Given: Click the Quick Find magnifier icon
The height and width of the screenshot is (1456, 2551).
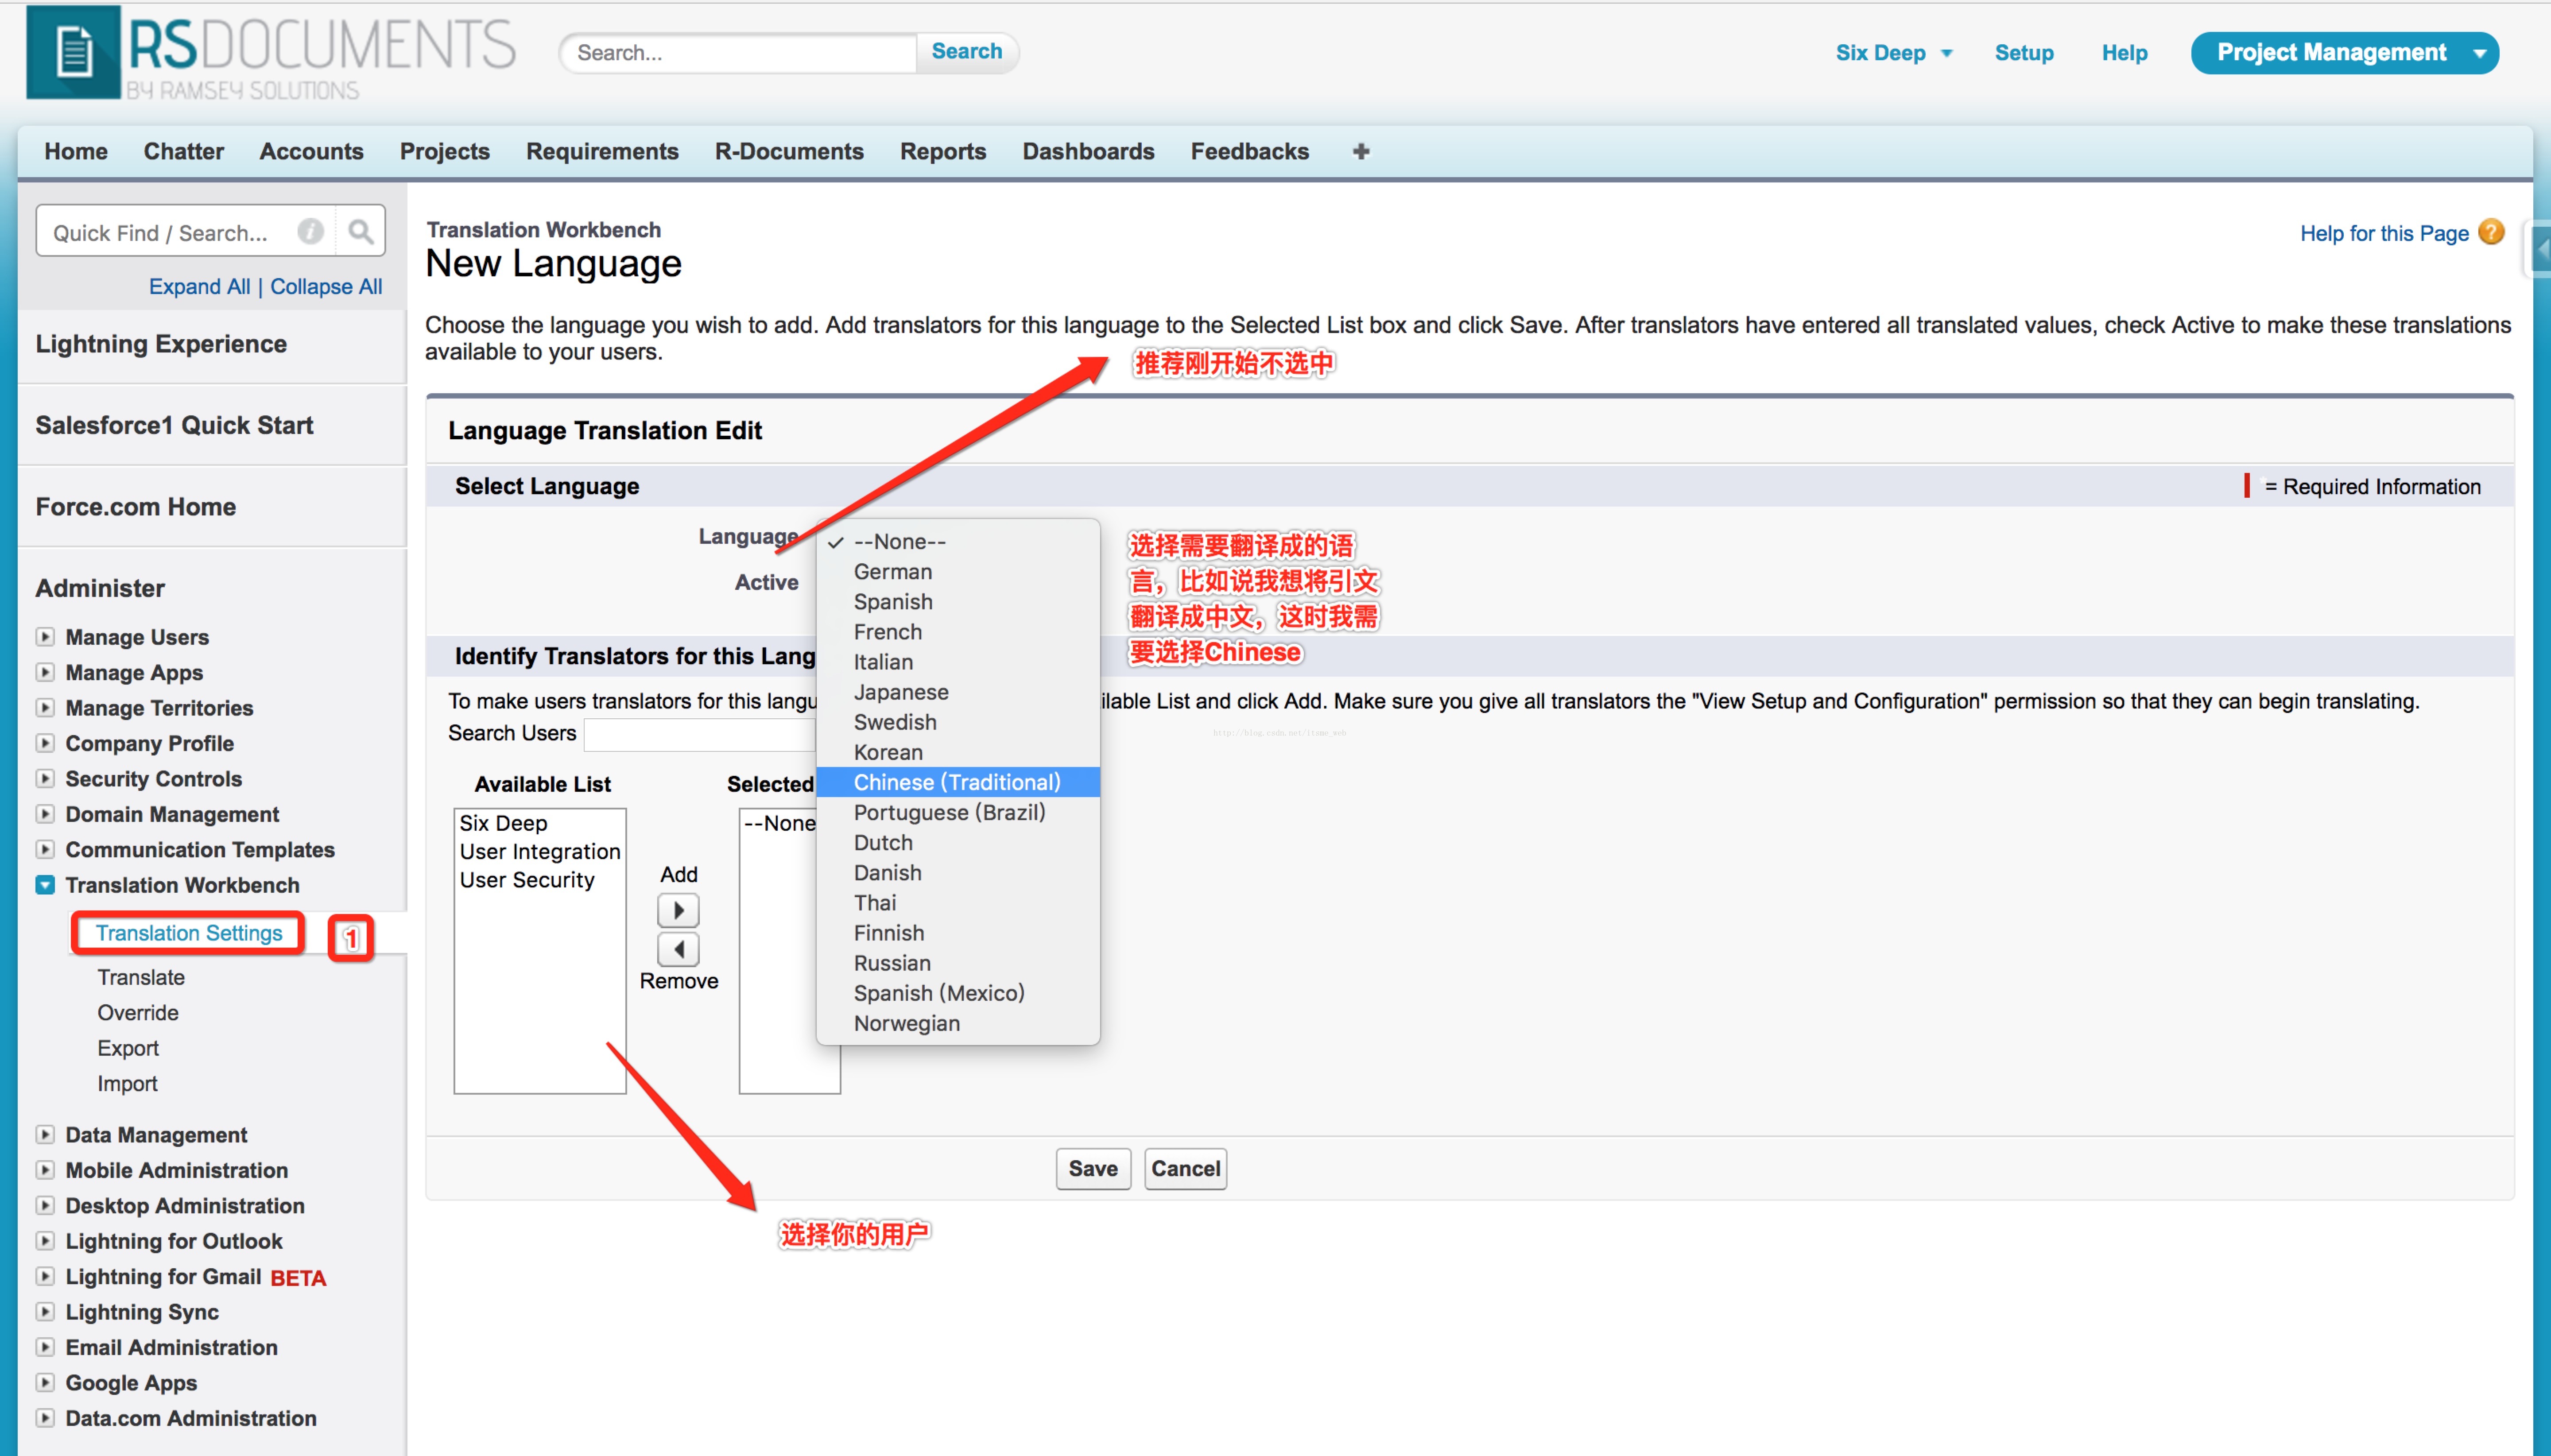Looking at the screenshot, I should tap(360, 232).
